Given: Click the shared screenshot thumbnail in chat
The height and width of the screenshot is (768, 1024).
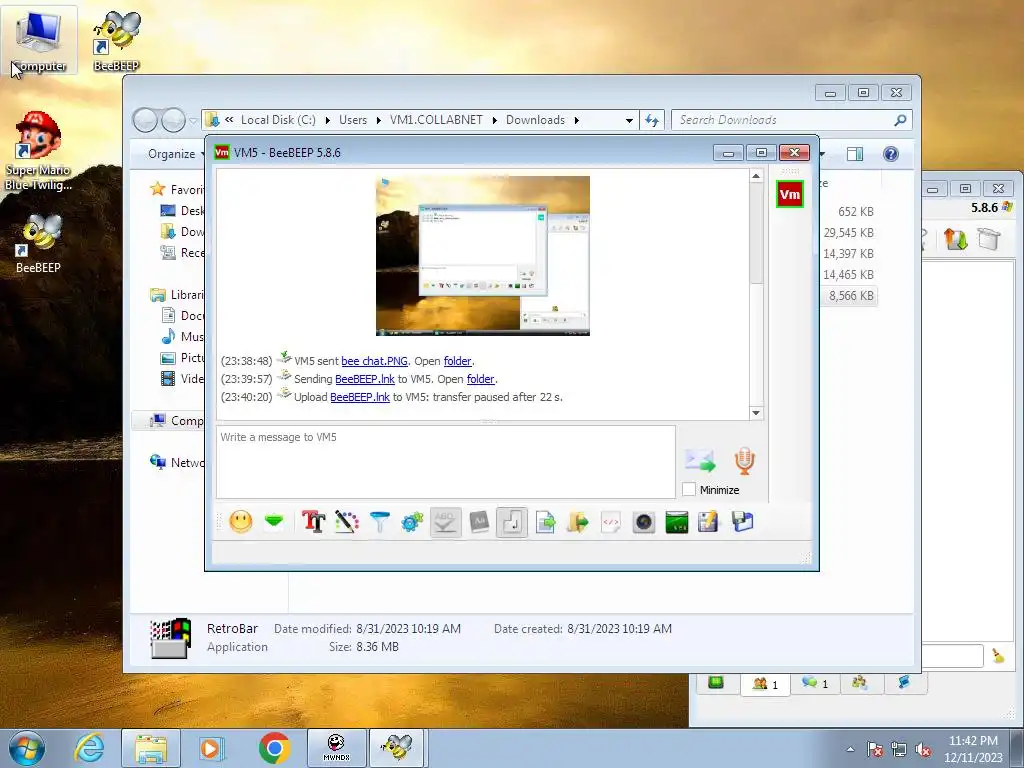Looking at the screenshot, I should coord(483,256).
